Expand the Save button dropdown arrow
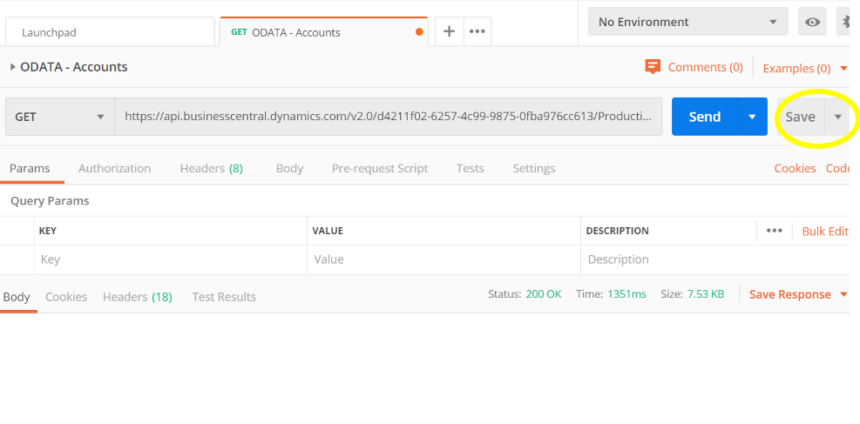The height and width of the screenshot is (424, 860). click(x=838, y=117)
